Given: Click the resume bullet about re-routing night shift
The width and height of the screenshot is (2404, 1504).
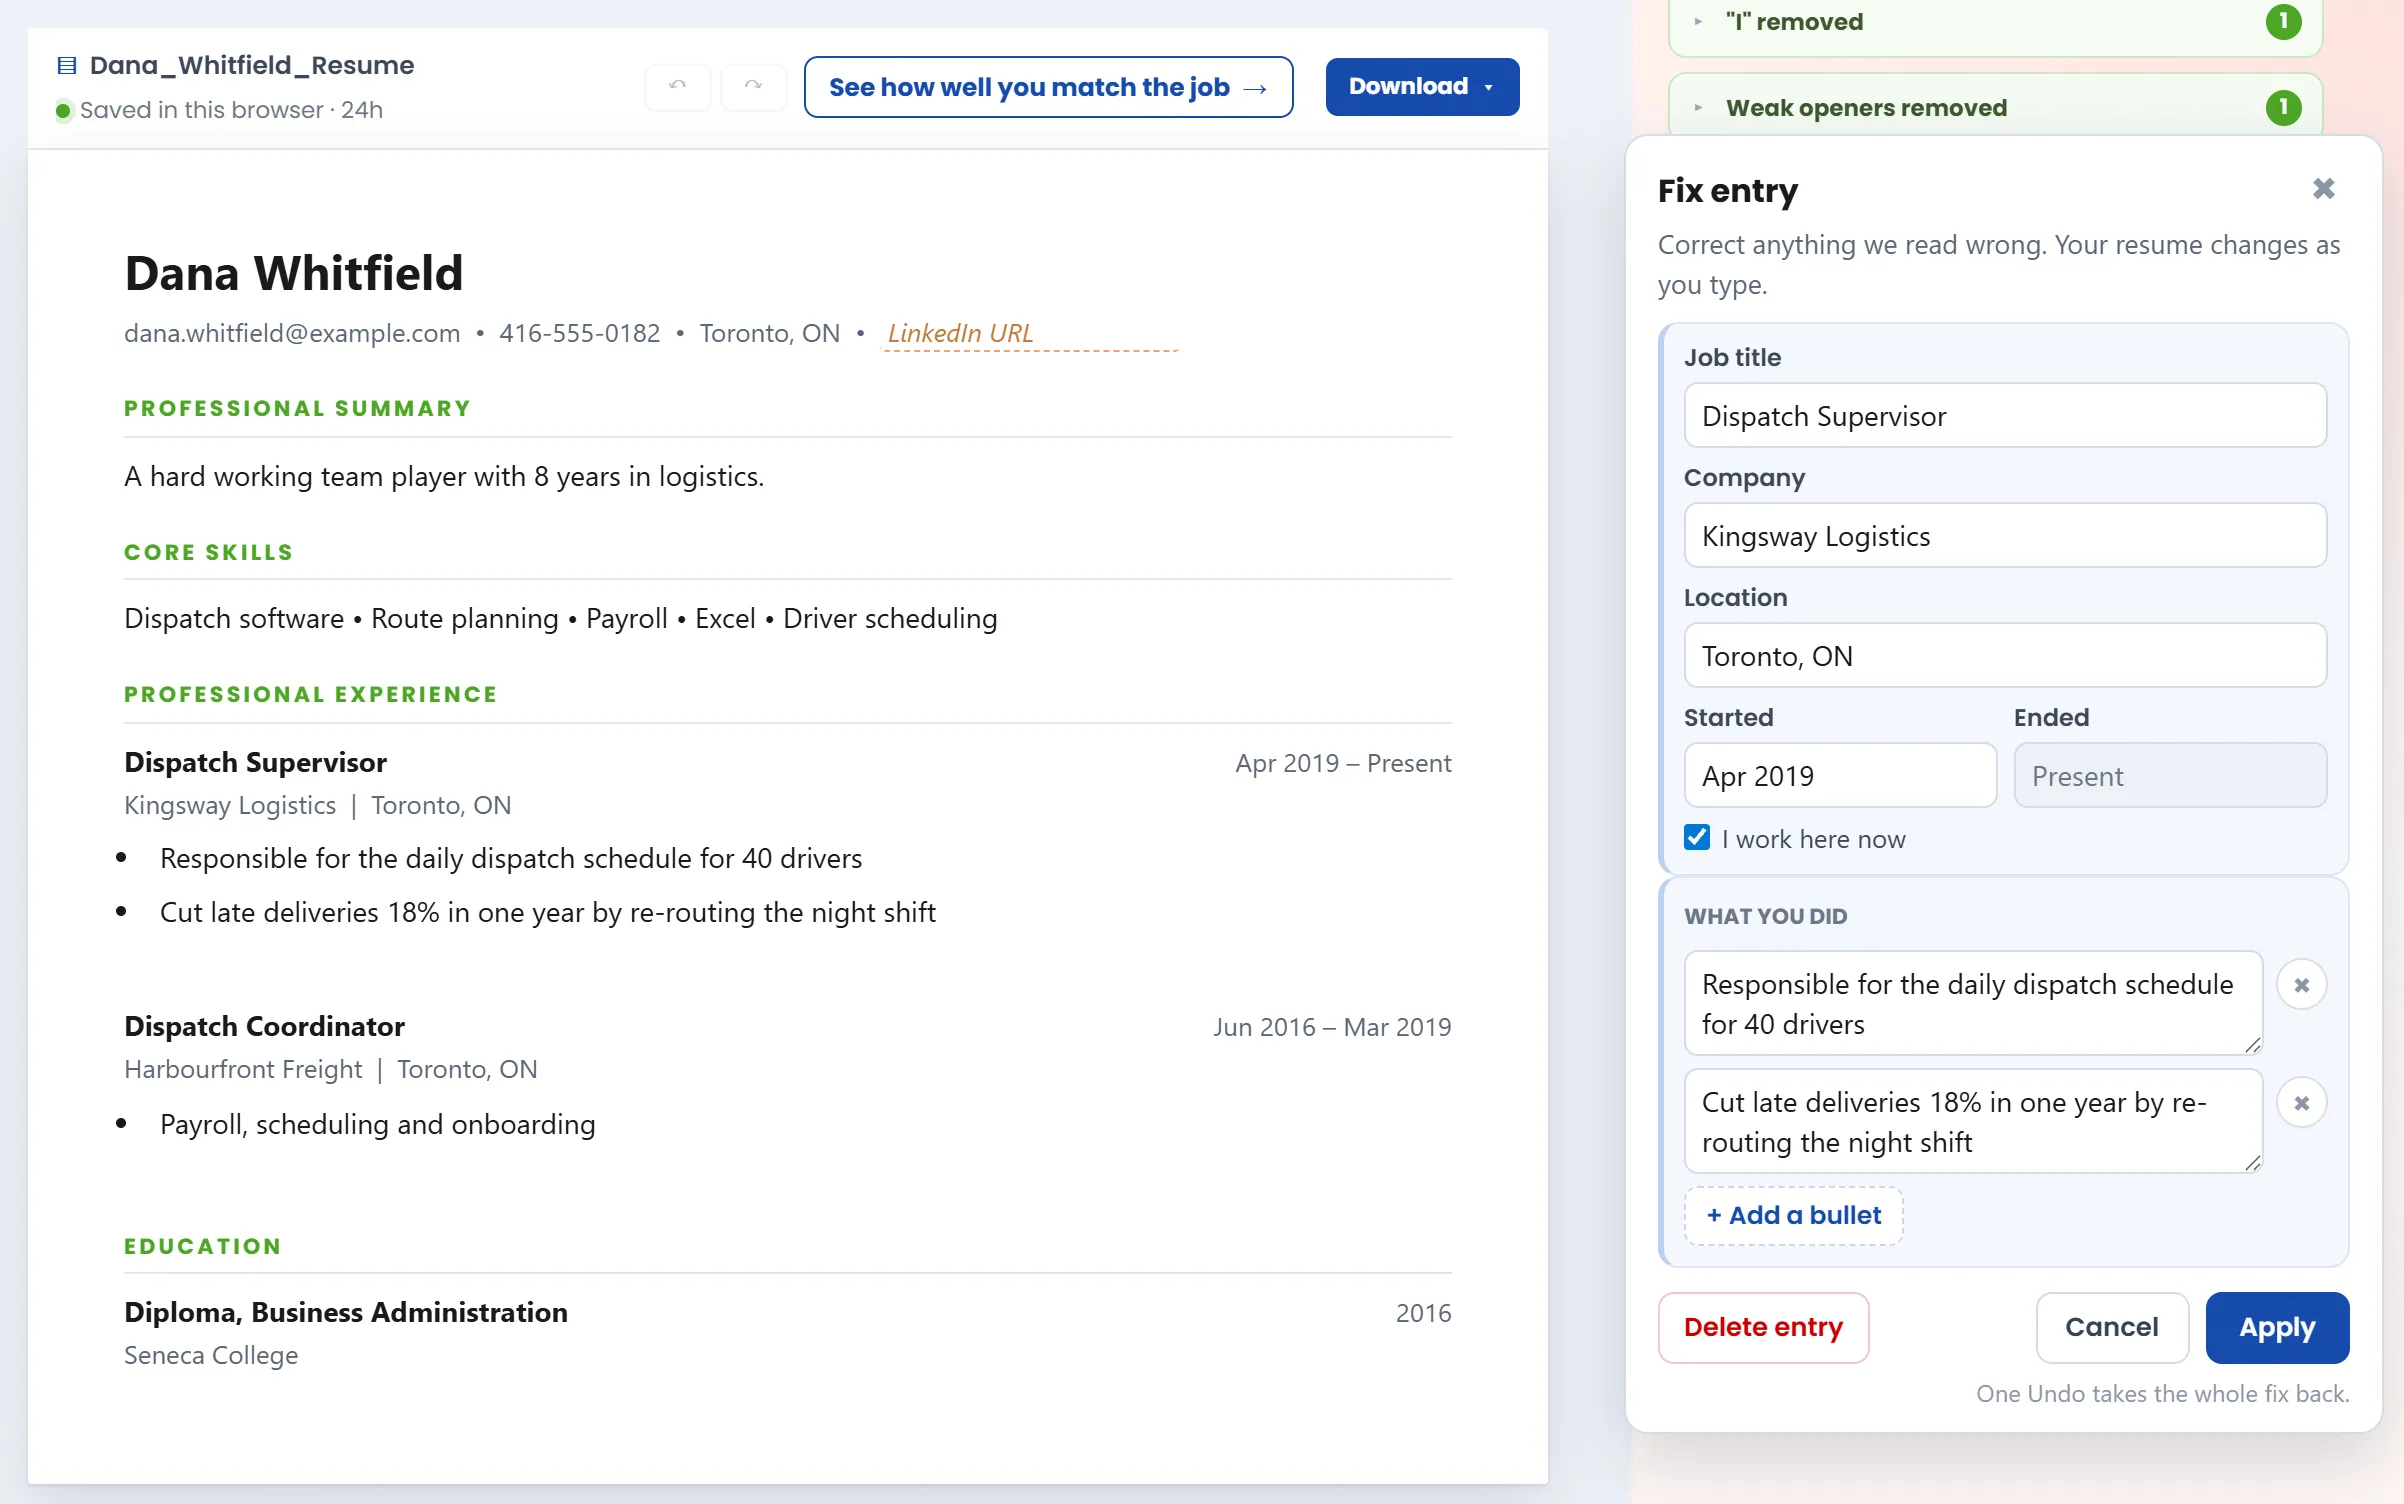Looking at the screenshot, I should 548,912.
